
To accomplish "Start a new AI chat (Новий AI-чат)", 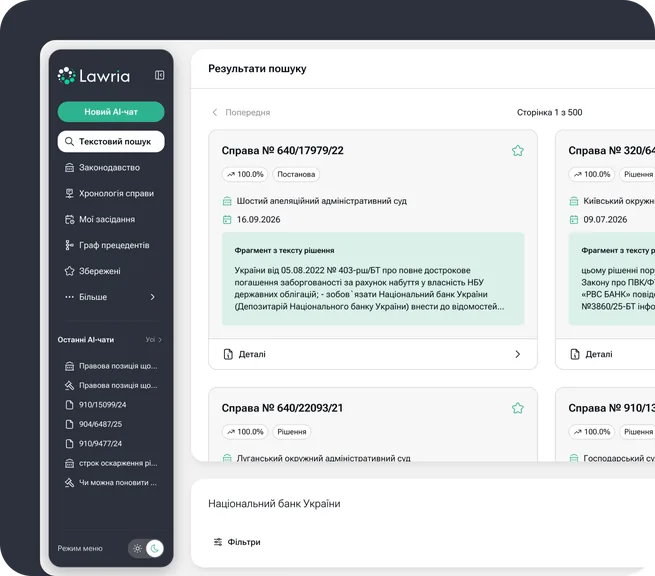I will click(111, 112).
